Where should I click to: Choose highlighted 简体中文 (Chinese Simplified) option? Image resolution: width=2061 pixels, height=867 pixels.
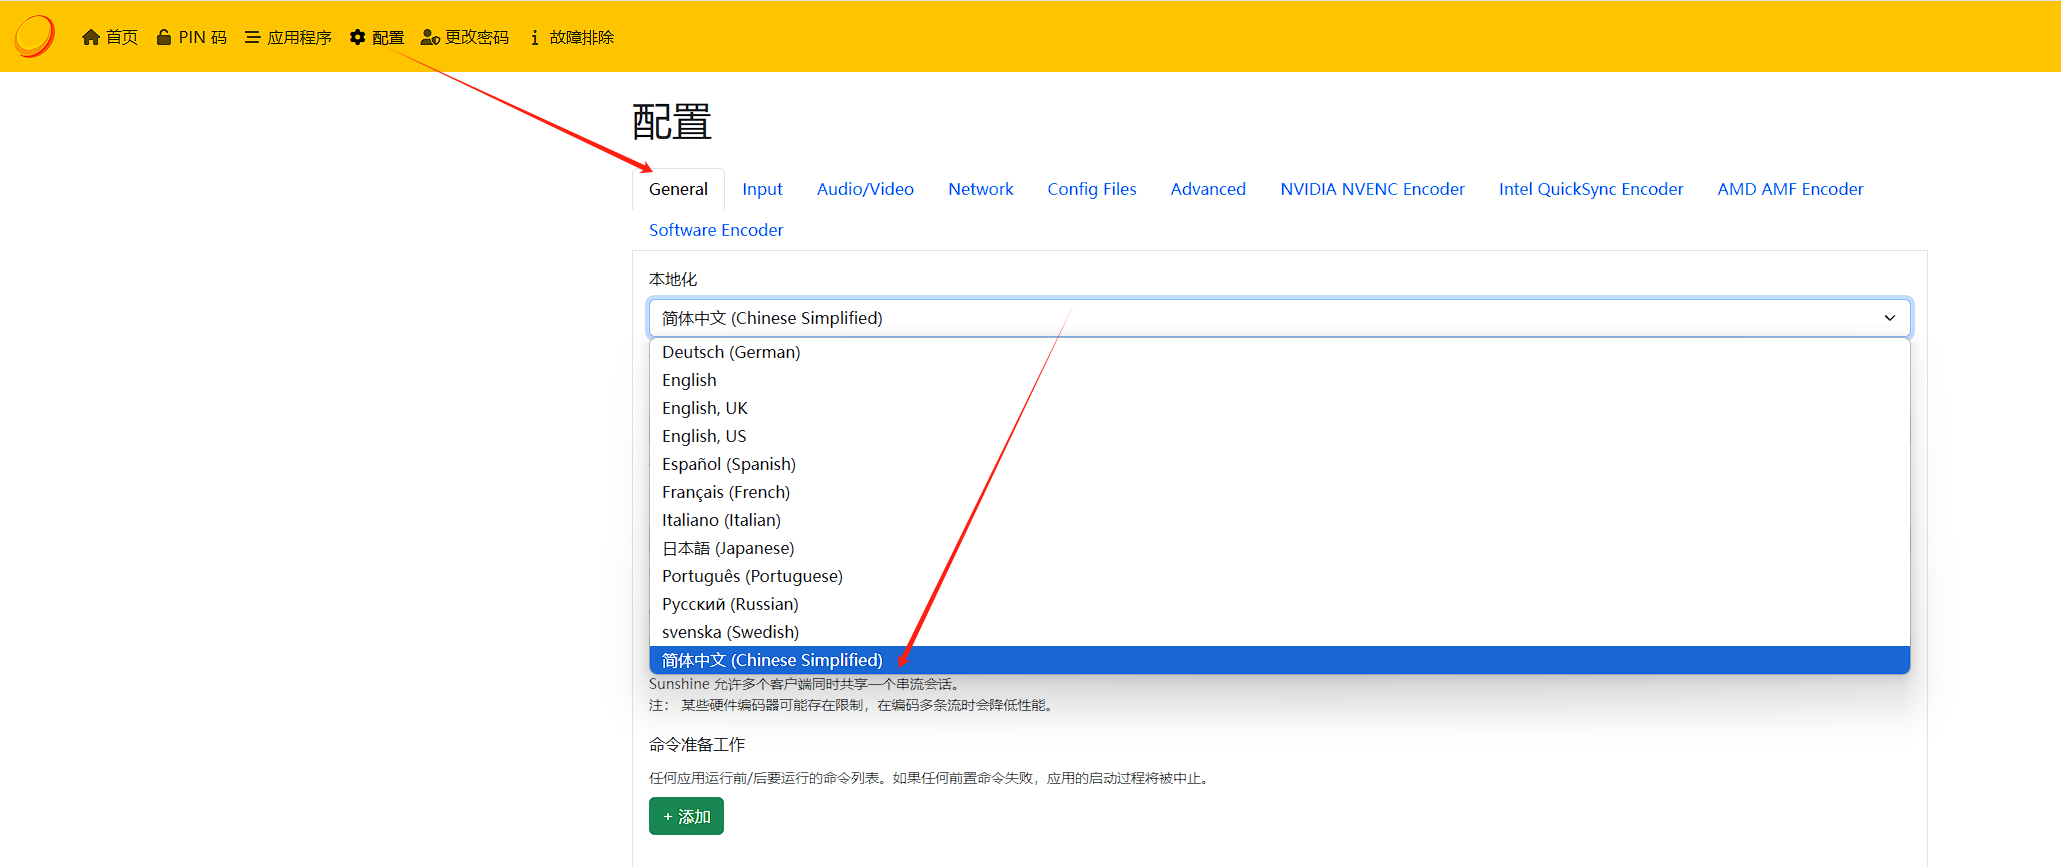(1280, 660)
